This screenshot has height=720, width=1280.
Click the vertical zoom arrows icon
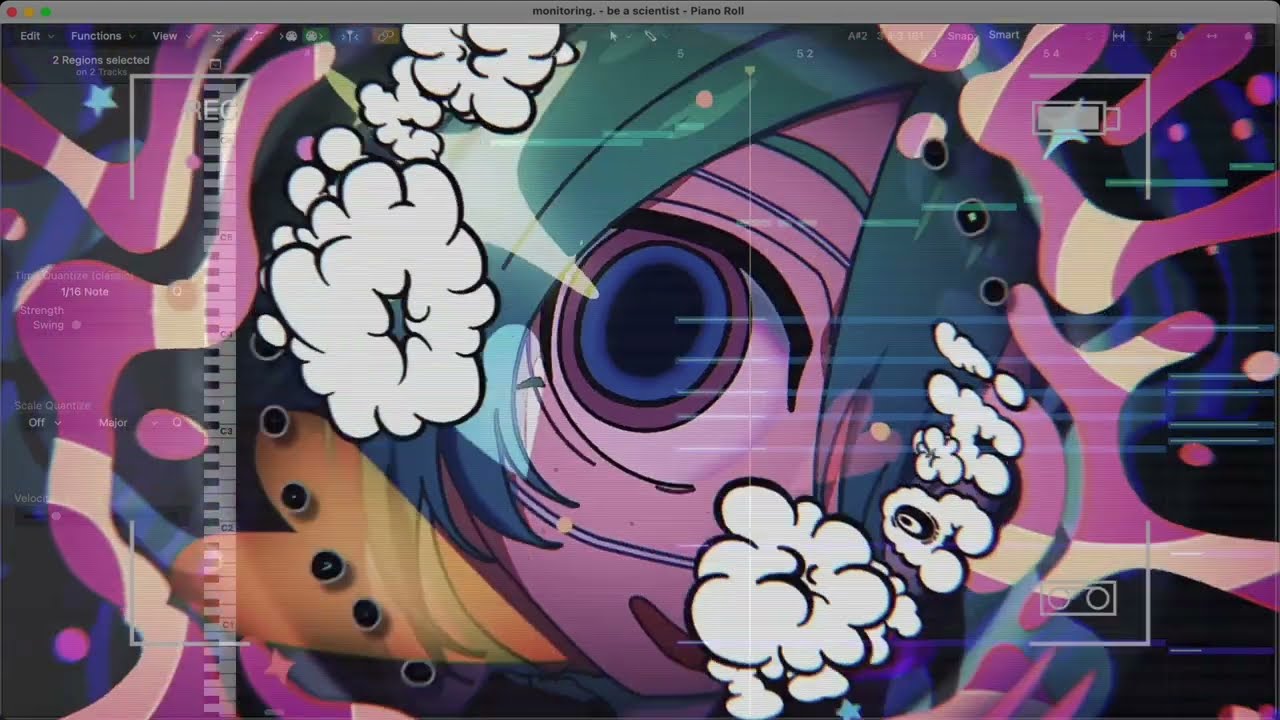tap(1149, 36)
